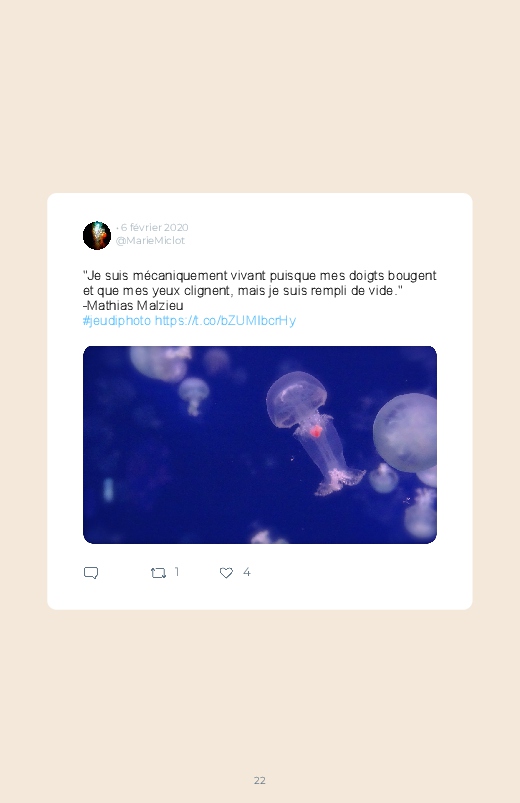Click the small jellyfish at upper left of photo

[194, 394]
